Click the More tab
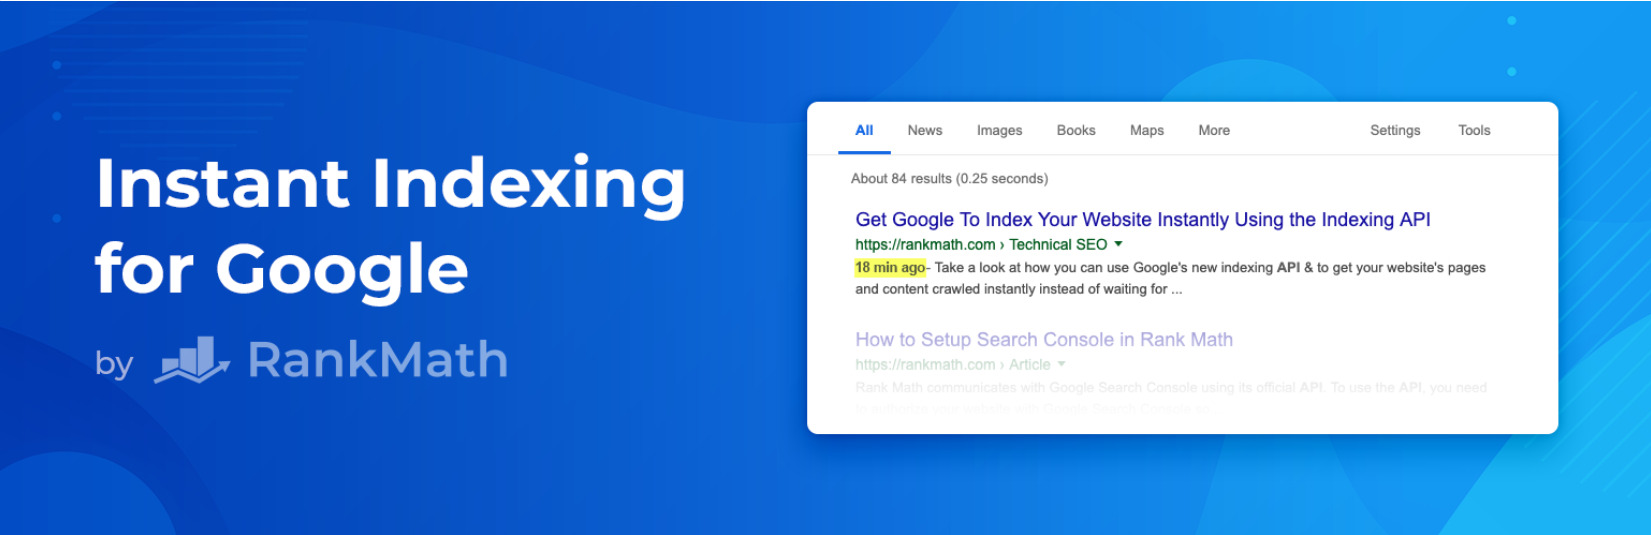The height and width of the screenshot is (535, 1651). point(1214,130)
